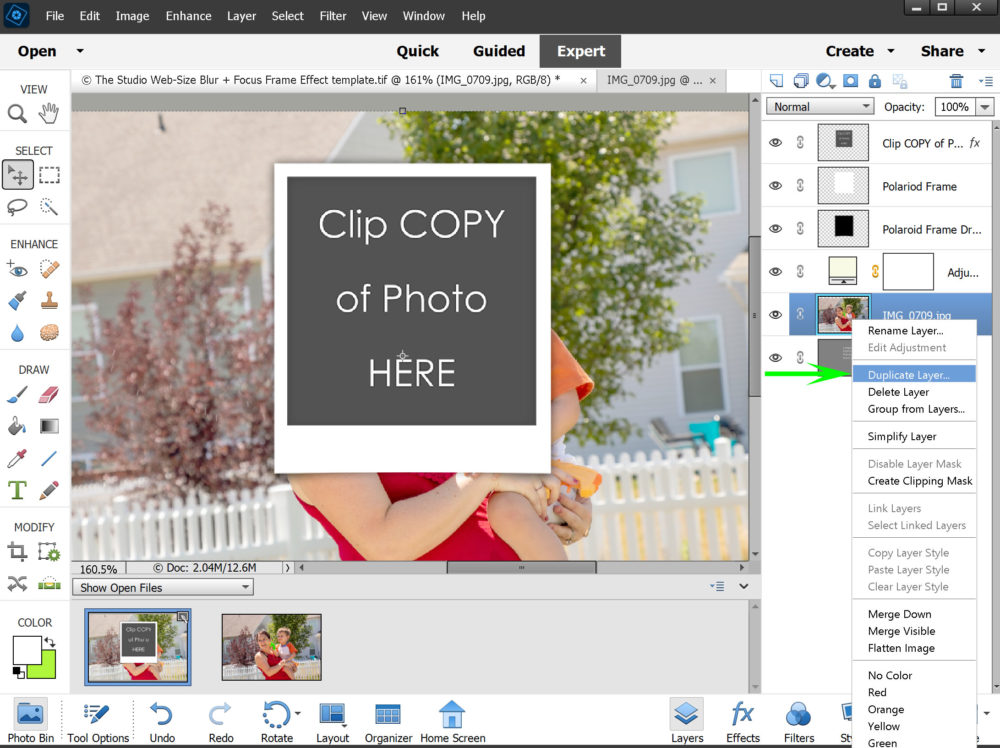Toggle link icon on Polariod Frame layer
1000x748 pixels.
coord(800,186)
